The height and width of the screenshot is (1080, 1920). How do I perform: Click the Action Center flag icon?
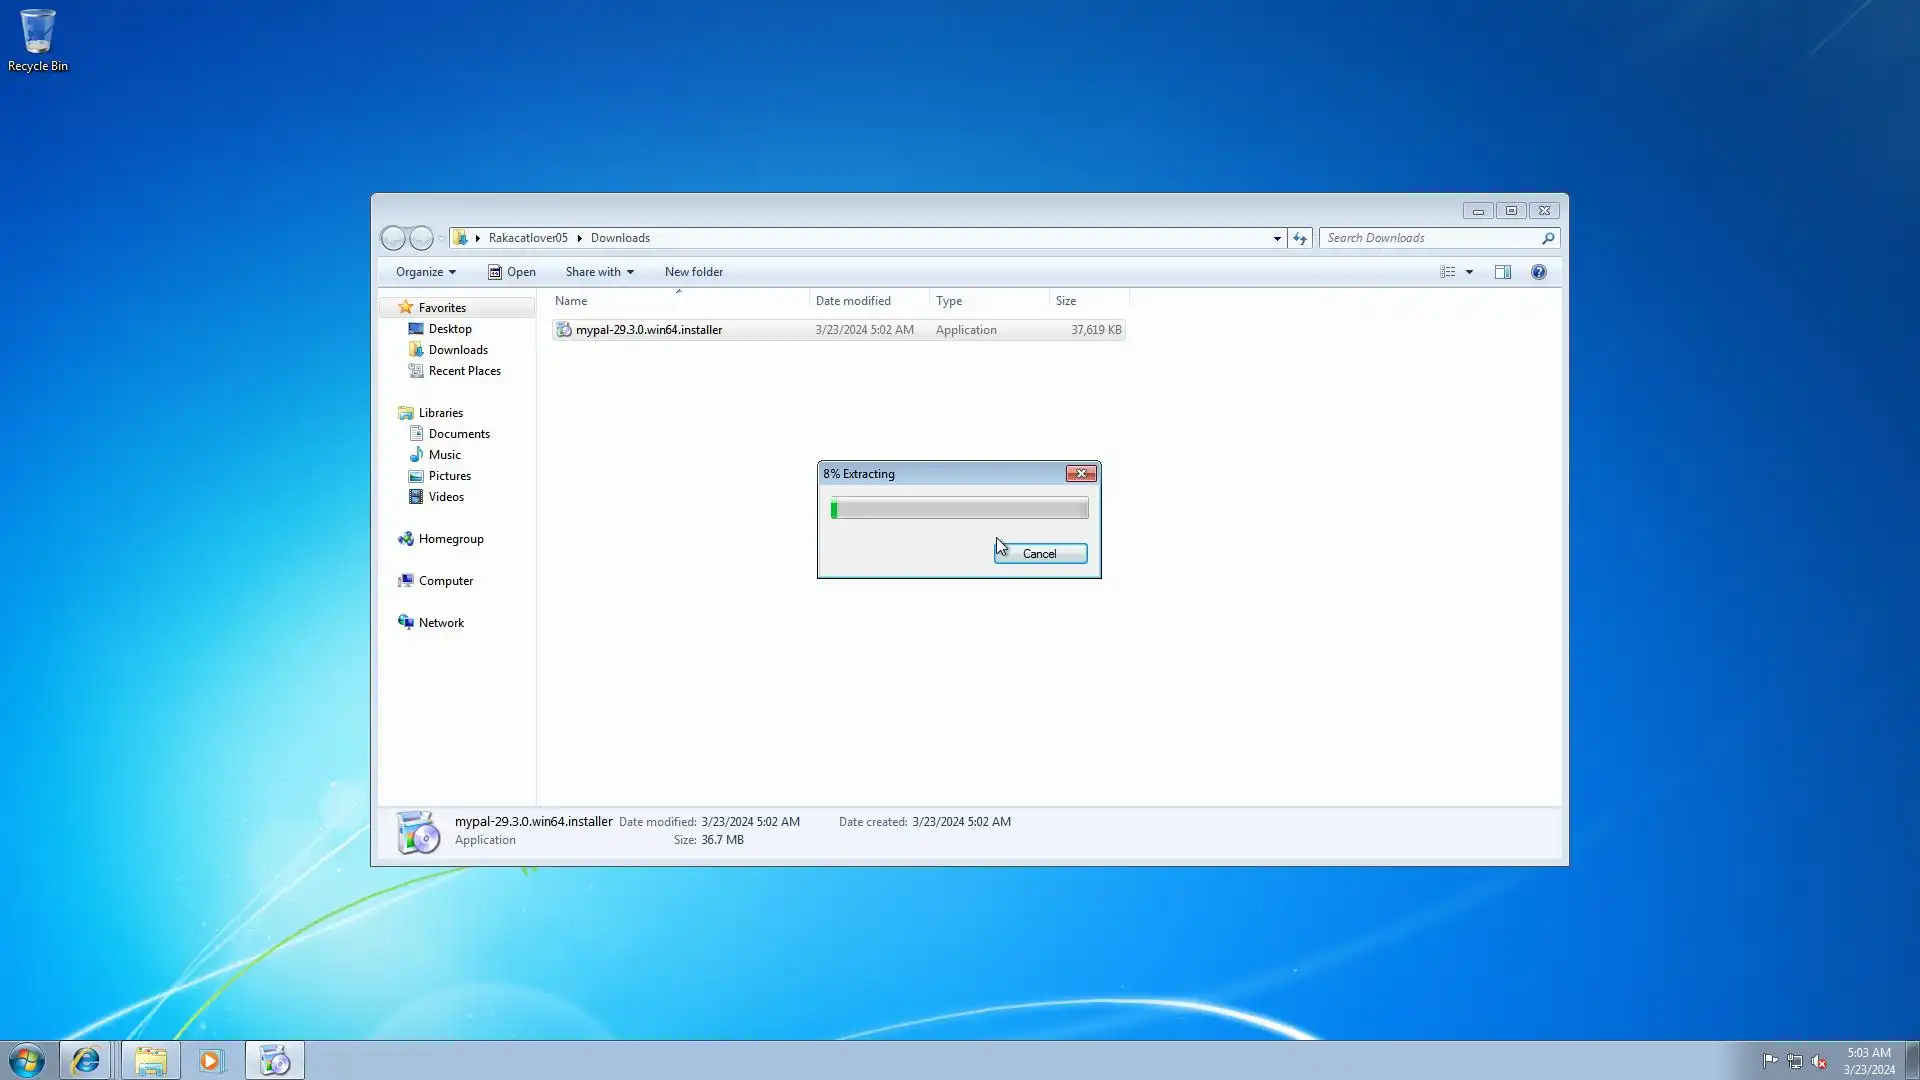pos(1770,1061)
